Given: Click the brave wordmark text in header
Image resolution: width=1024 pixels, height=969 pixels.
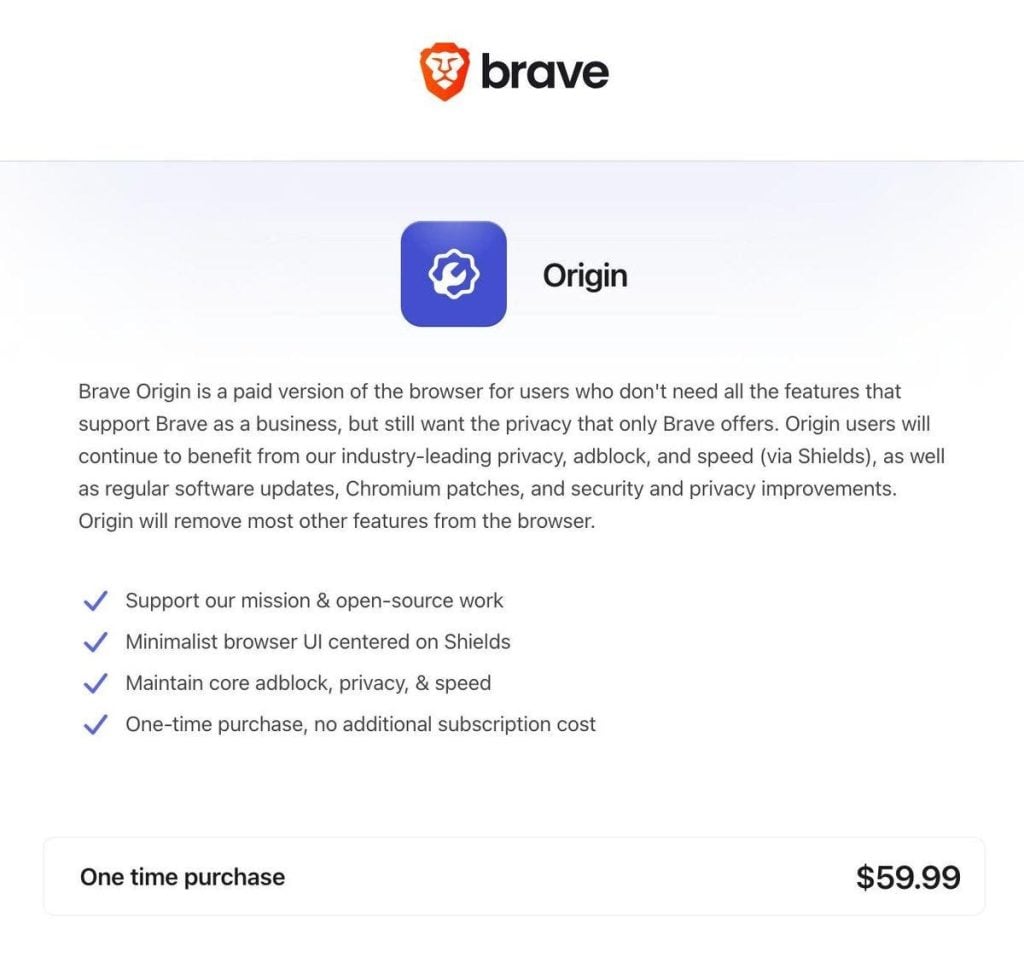Looking at the screenshot, I should (x=544, y=72).
